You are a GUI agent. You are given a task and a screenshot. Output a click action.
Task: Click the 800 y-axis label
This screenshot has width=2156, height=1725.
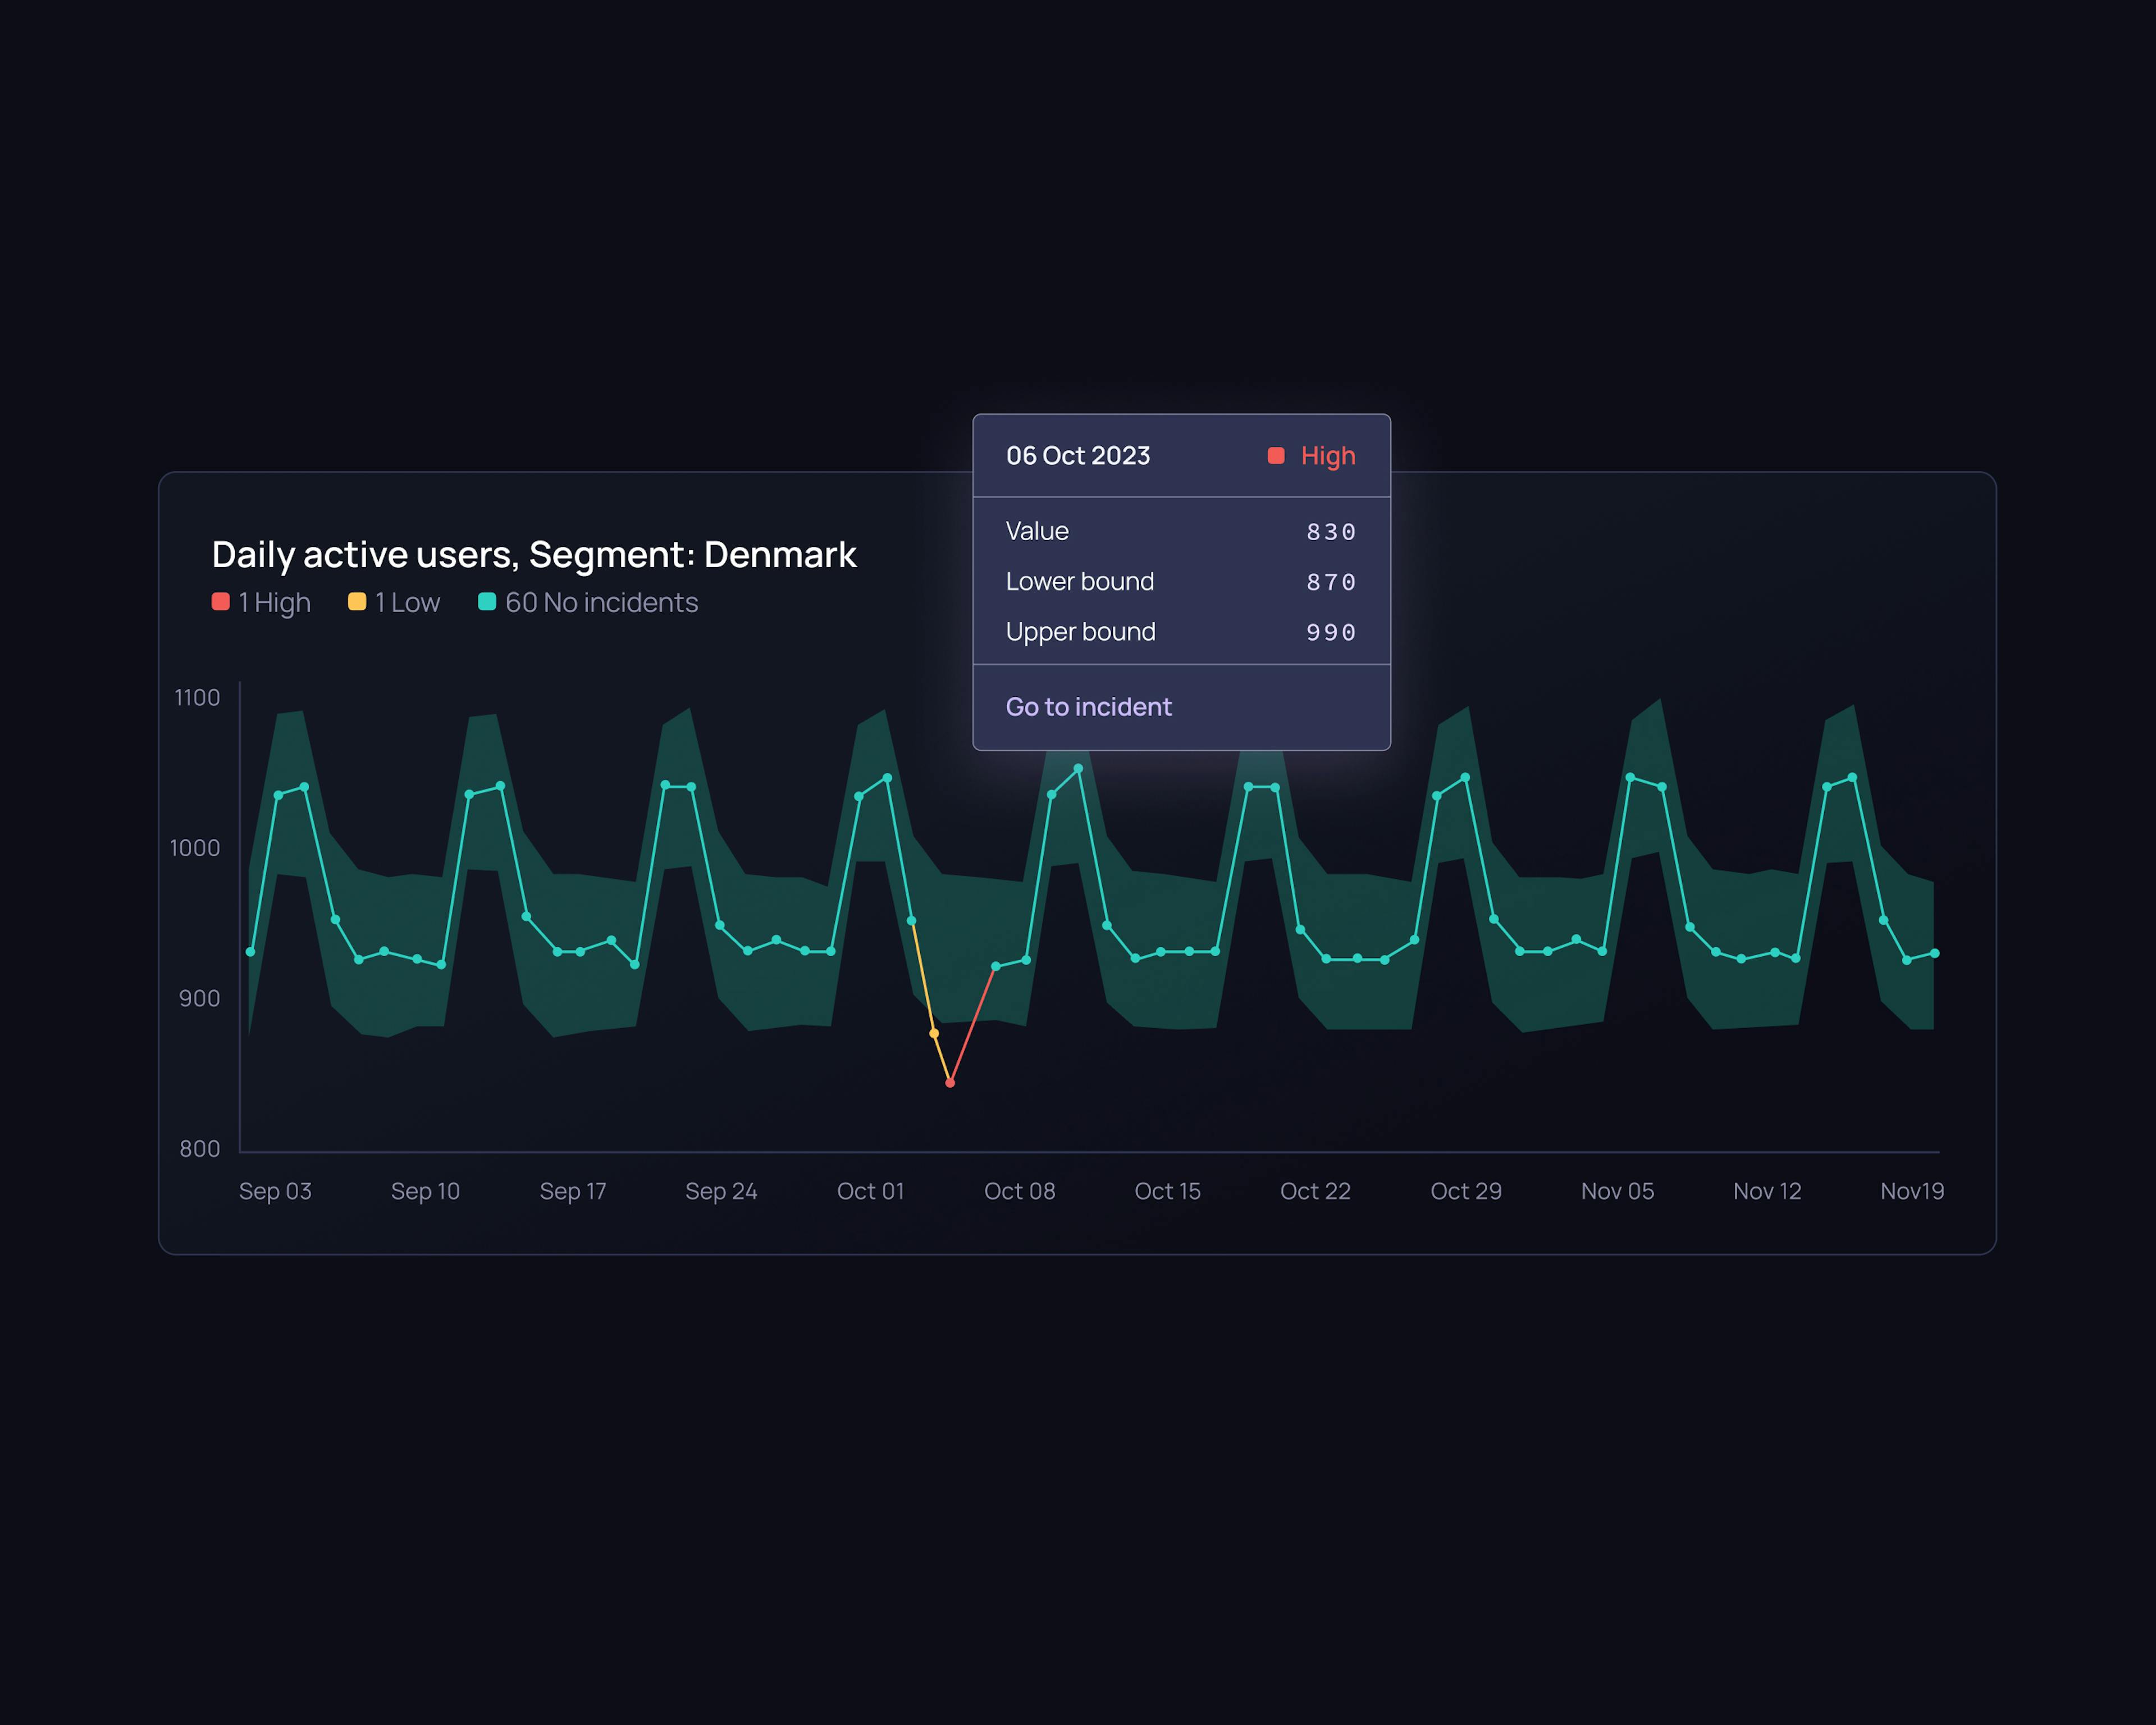tap(199, 1149)
